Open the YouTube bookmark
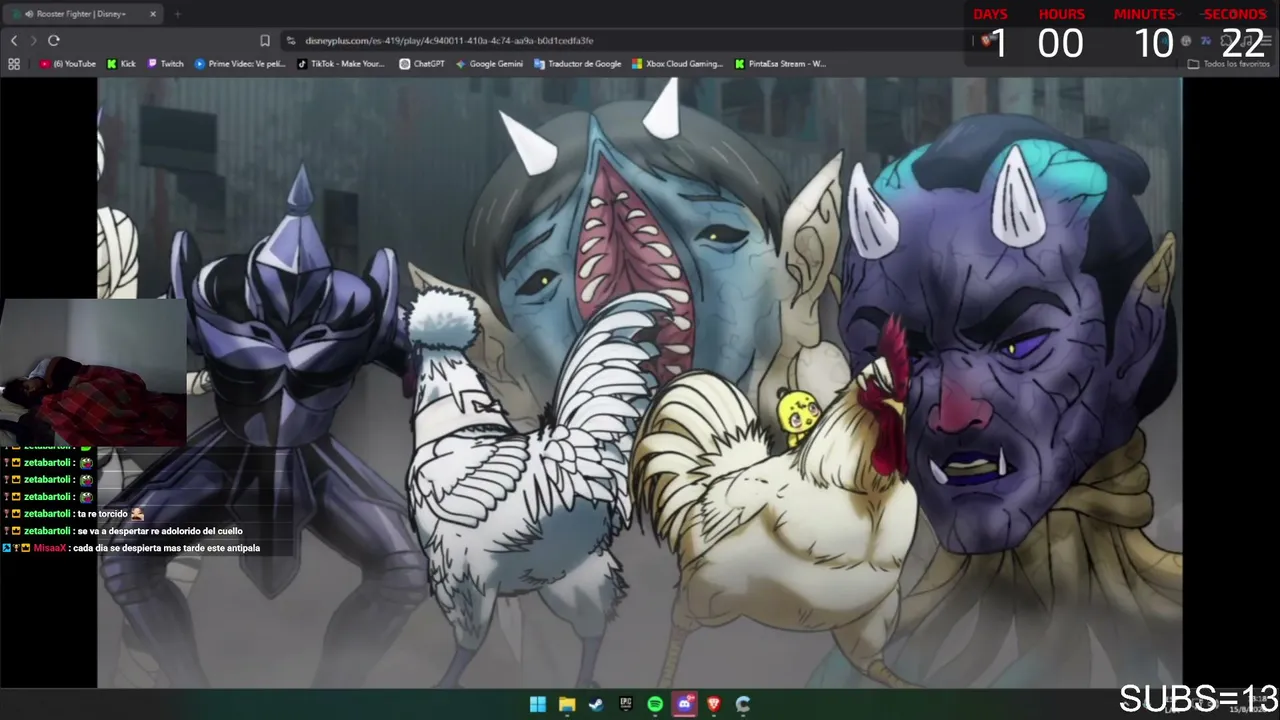 coord(68,64)
